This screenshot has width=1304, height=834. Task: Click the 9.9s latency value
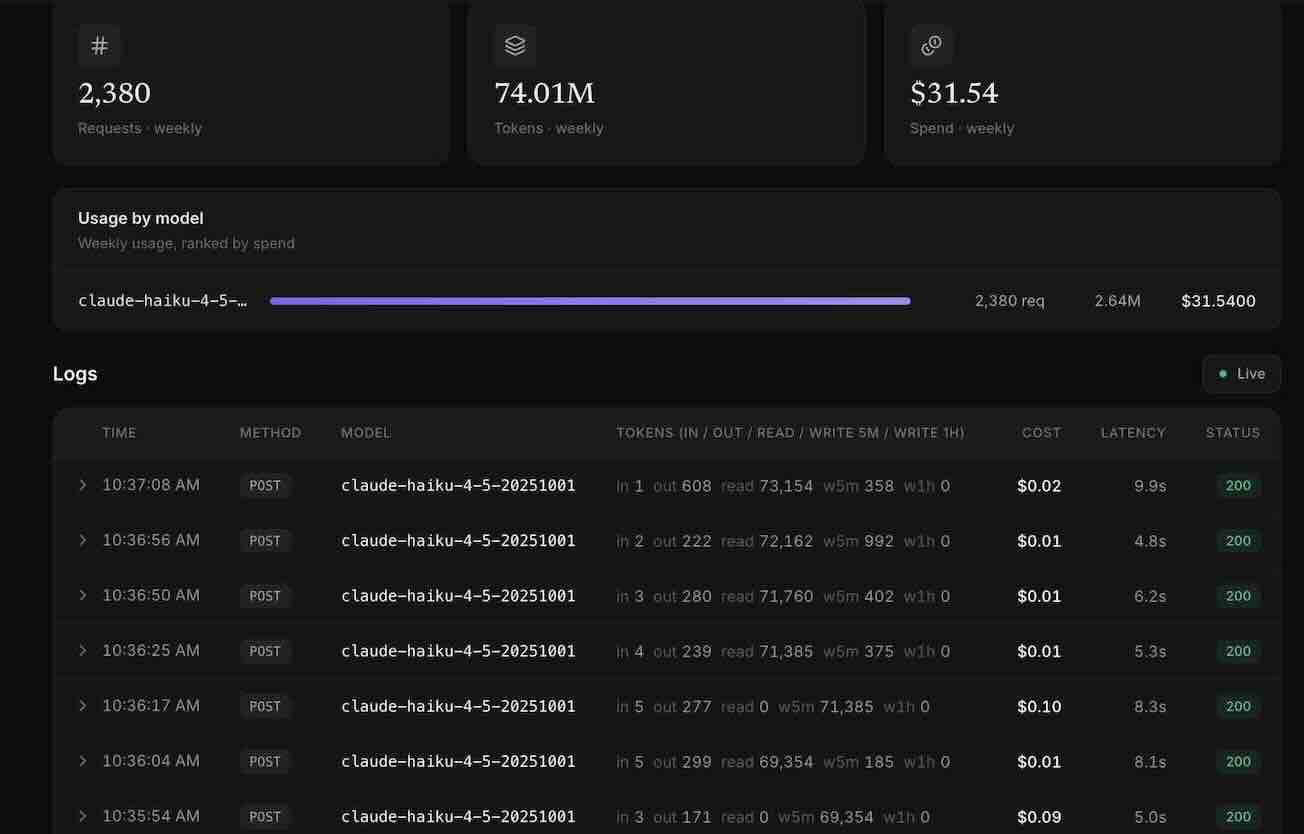1150,486
